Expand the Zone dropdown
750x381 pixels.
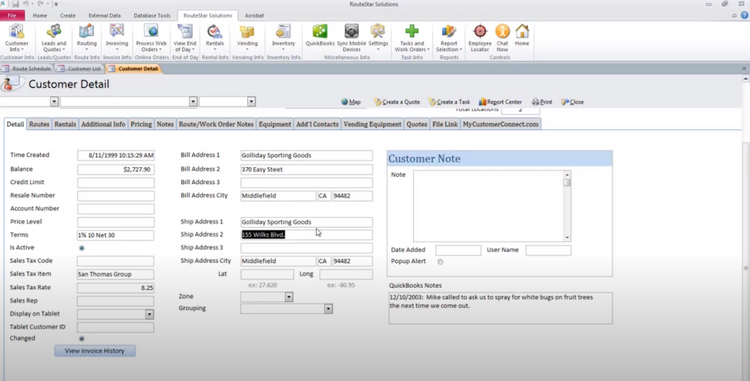pos(288,297)
